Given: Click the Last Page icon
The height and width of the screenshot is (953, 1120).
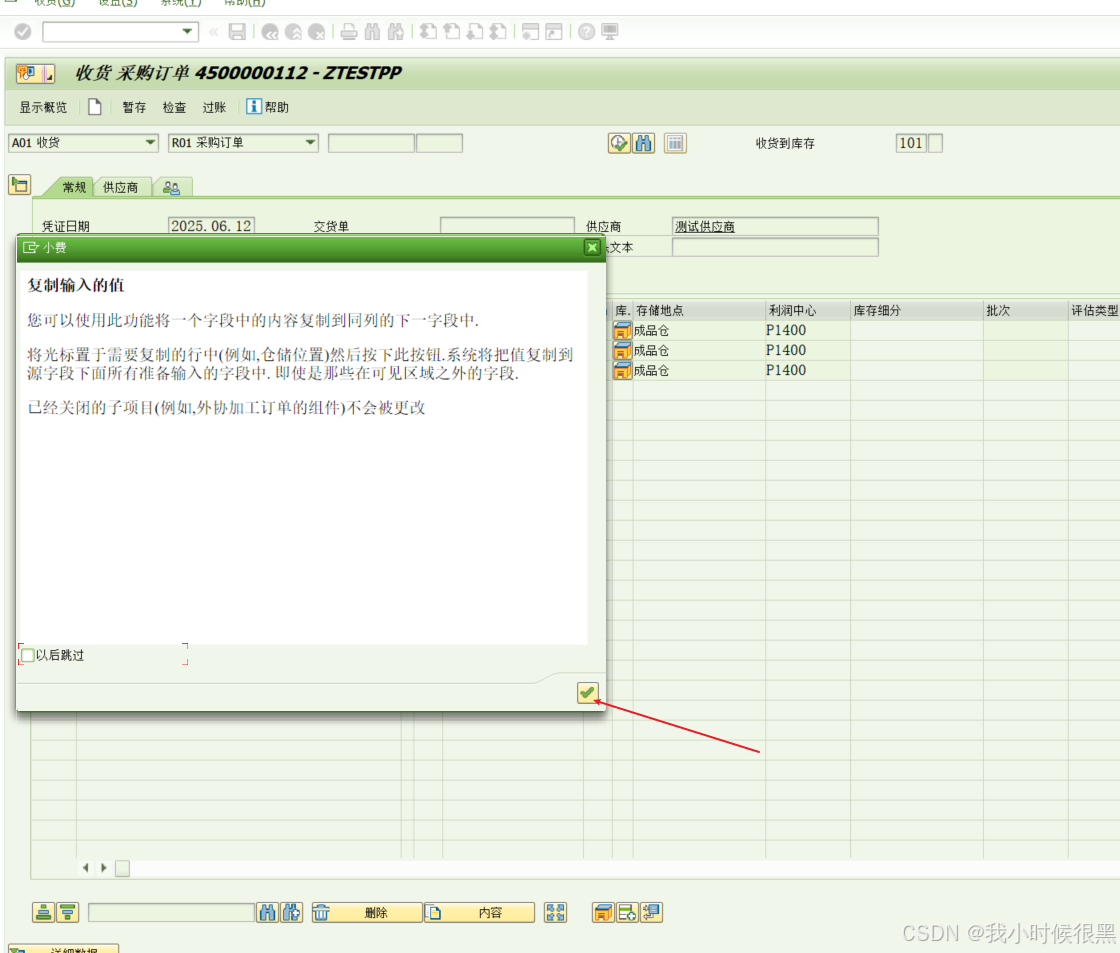Looking at the screenshot, I should [x=499, y=31].
